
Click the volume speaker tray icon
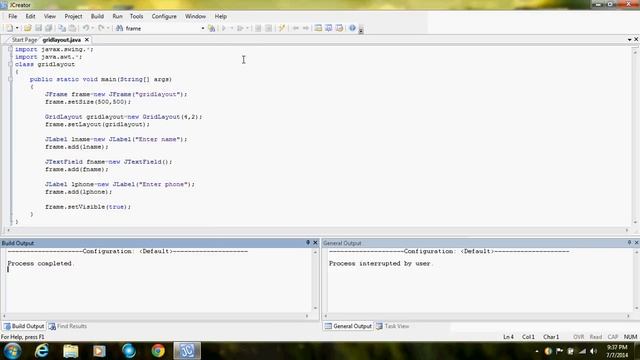click(x=593, y=351)
